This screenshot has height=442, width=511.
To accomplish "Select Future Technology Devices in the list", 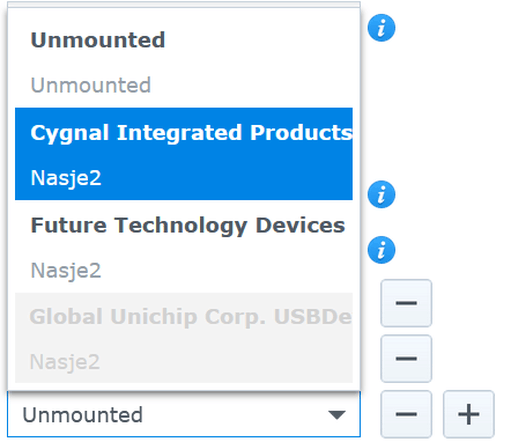I will tap(188, 225).
